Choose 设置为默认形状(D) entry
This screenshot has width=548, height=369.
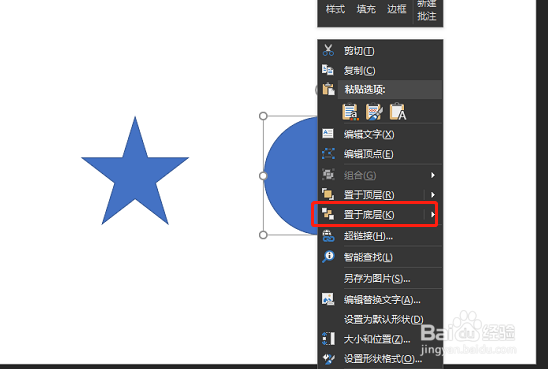(380, 319)
